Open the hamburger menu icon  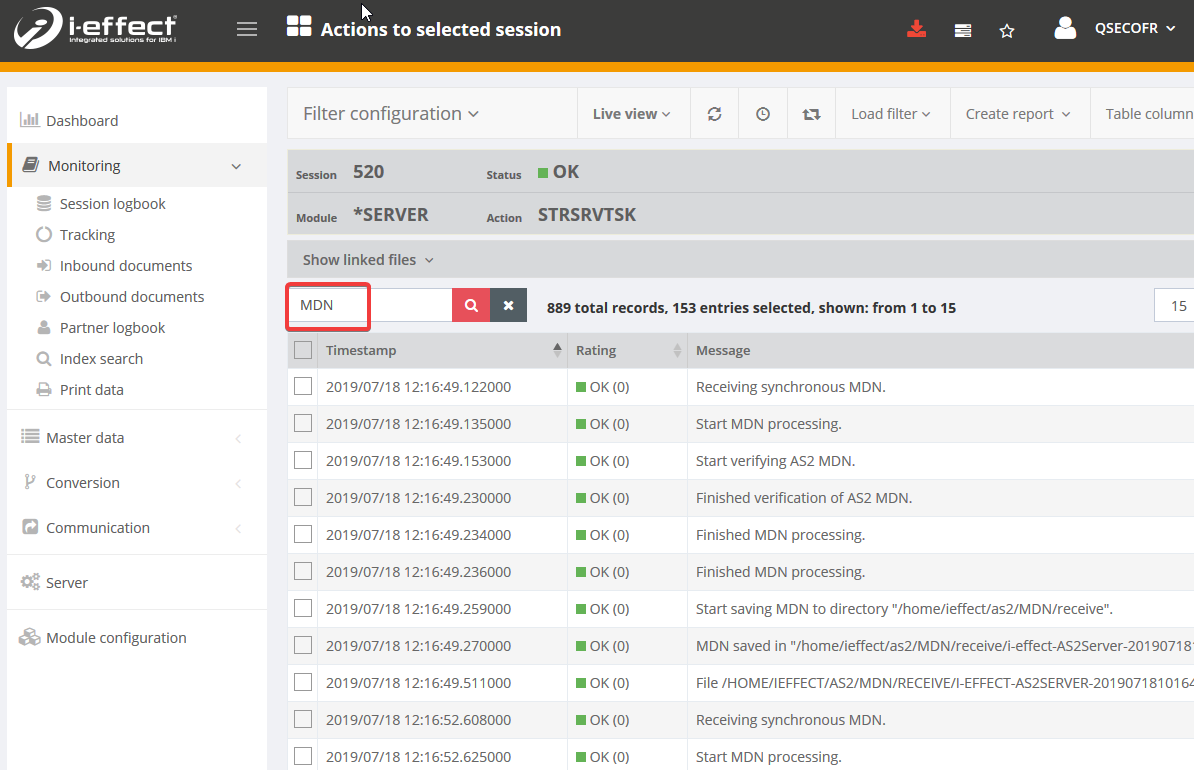(247, 29)
